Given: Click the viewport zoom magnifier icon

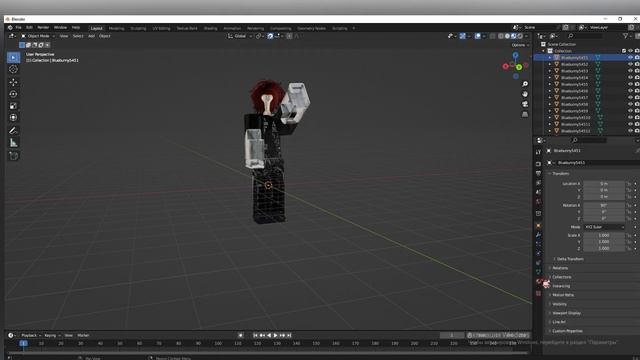Looking at the screenshot, I should point(525,84).
